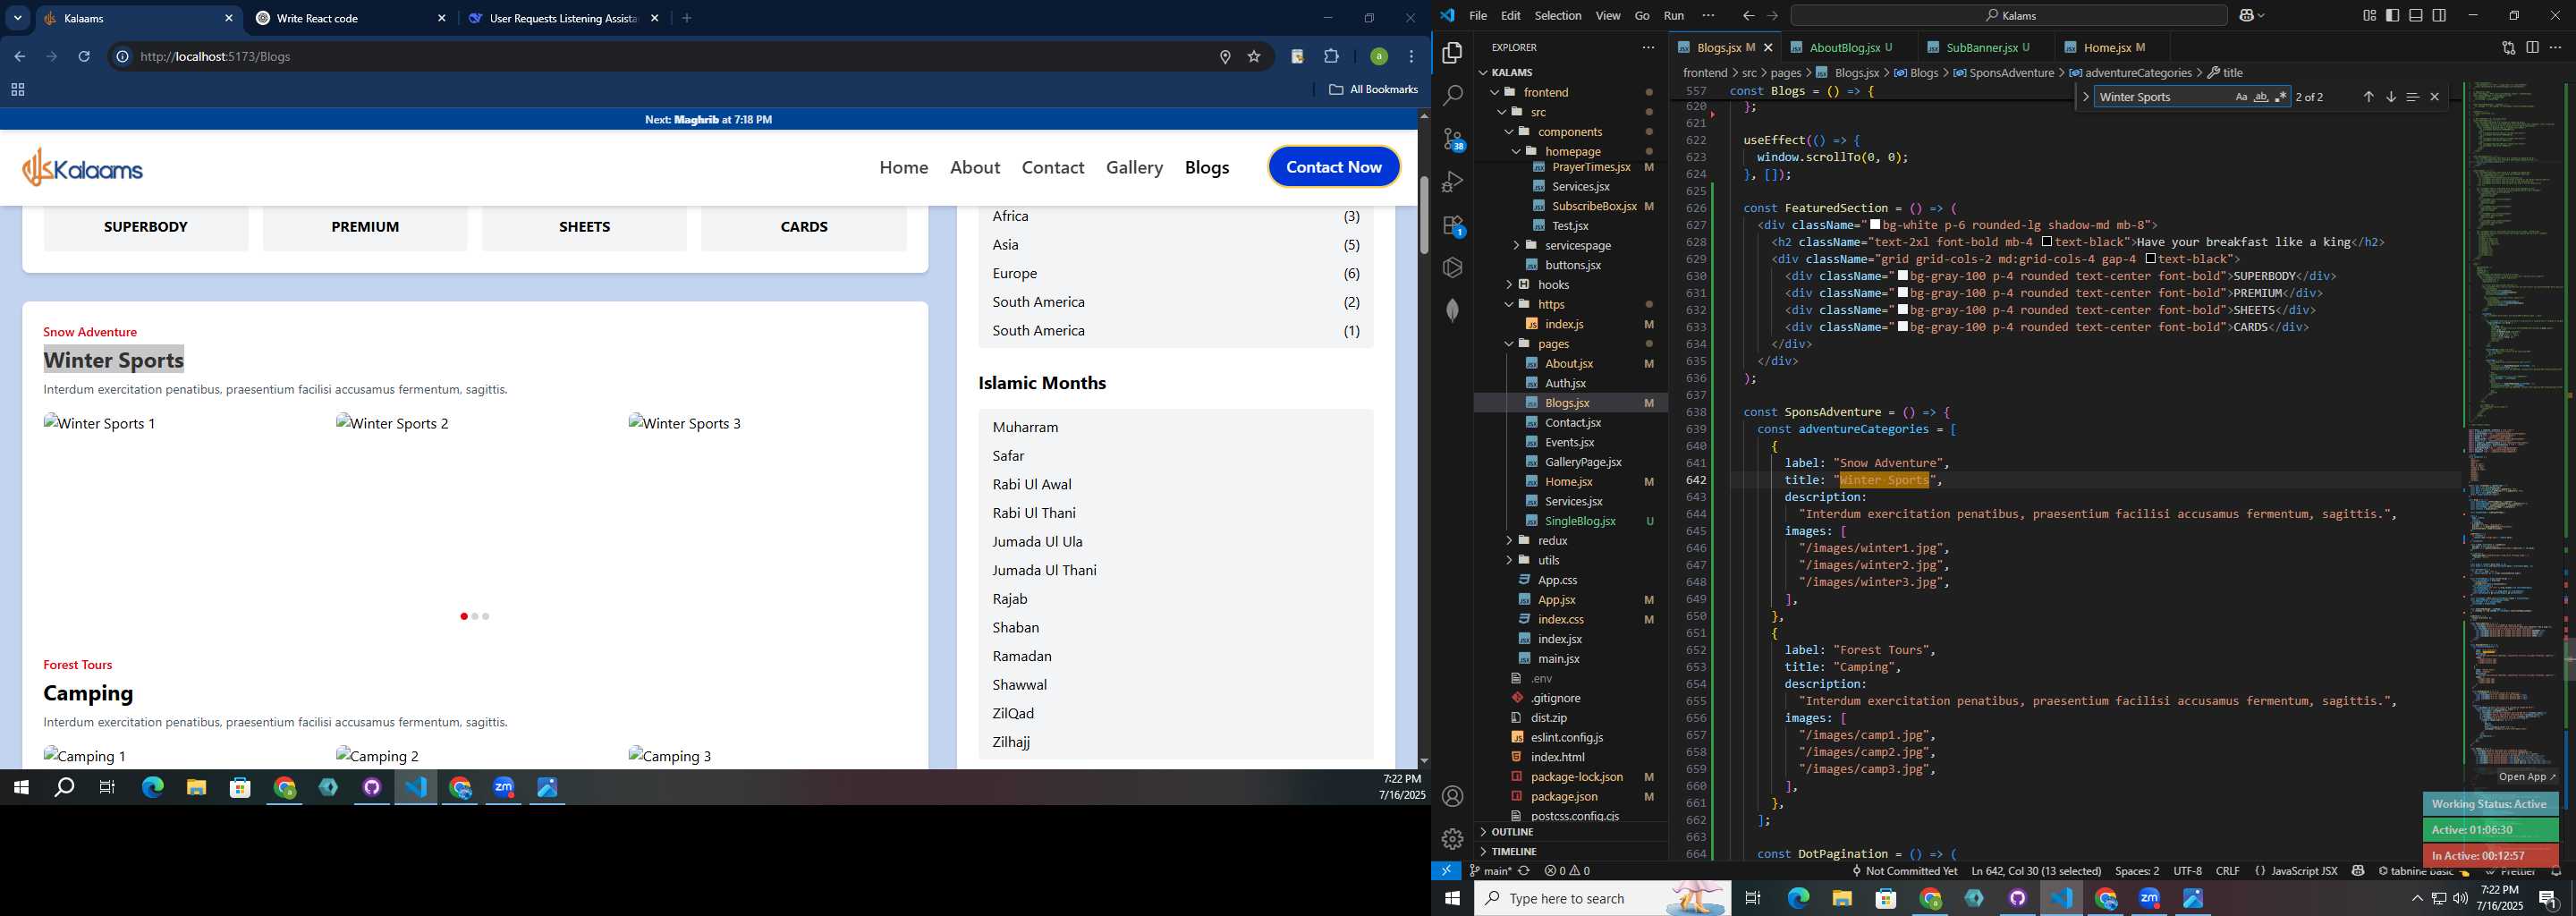
Task: Select the third Winter Sports carousel dot
Action: (486, 616)
